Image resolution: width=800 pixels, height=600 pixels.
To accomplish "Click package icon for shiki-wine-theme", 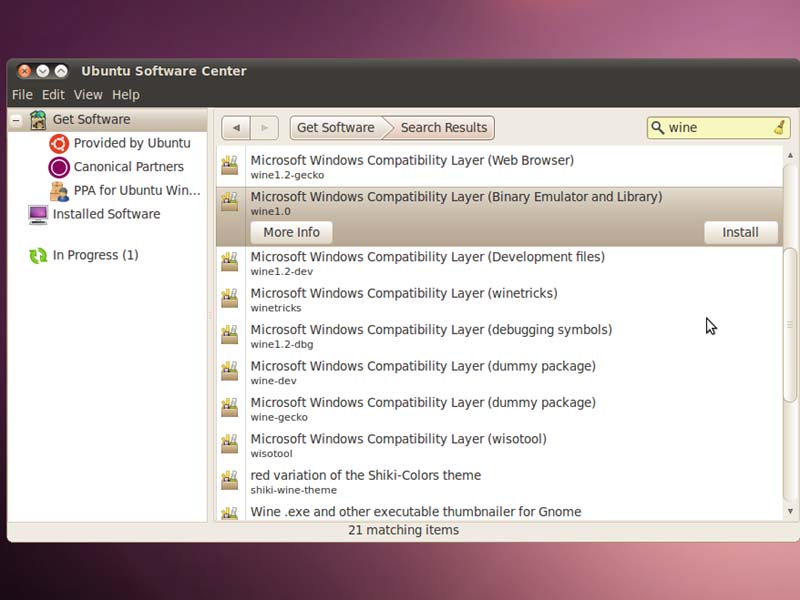I will (230, 481).
